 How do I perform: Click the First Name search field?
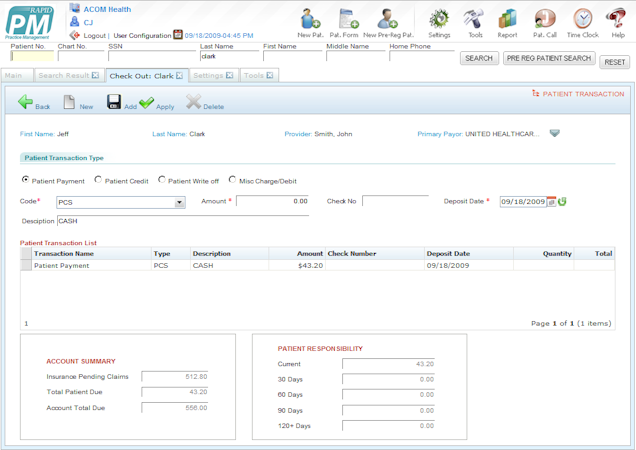[292, 56]
